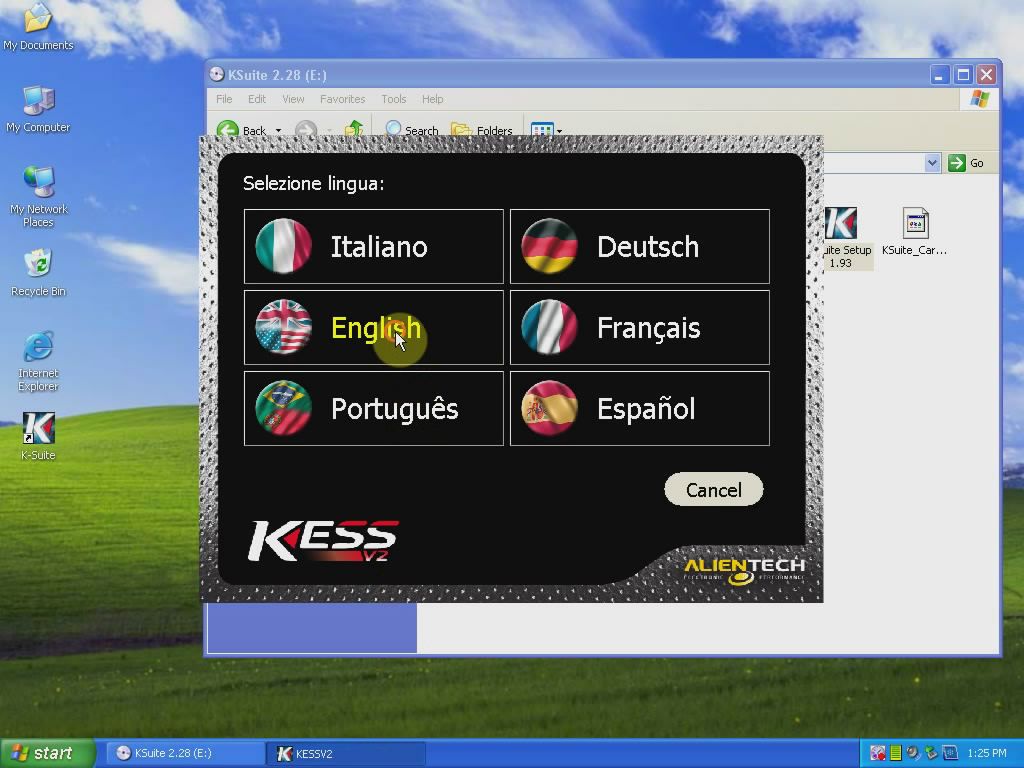Screen dimensions: 1024x768
Task: Select Internet Explorer desktop icon
Action: (x=38, y=361)
